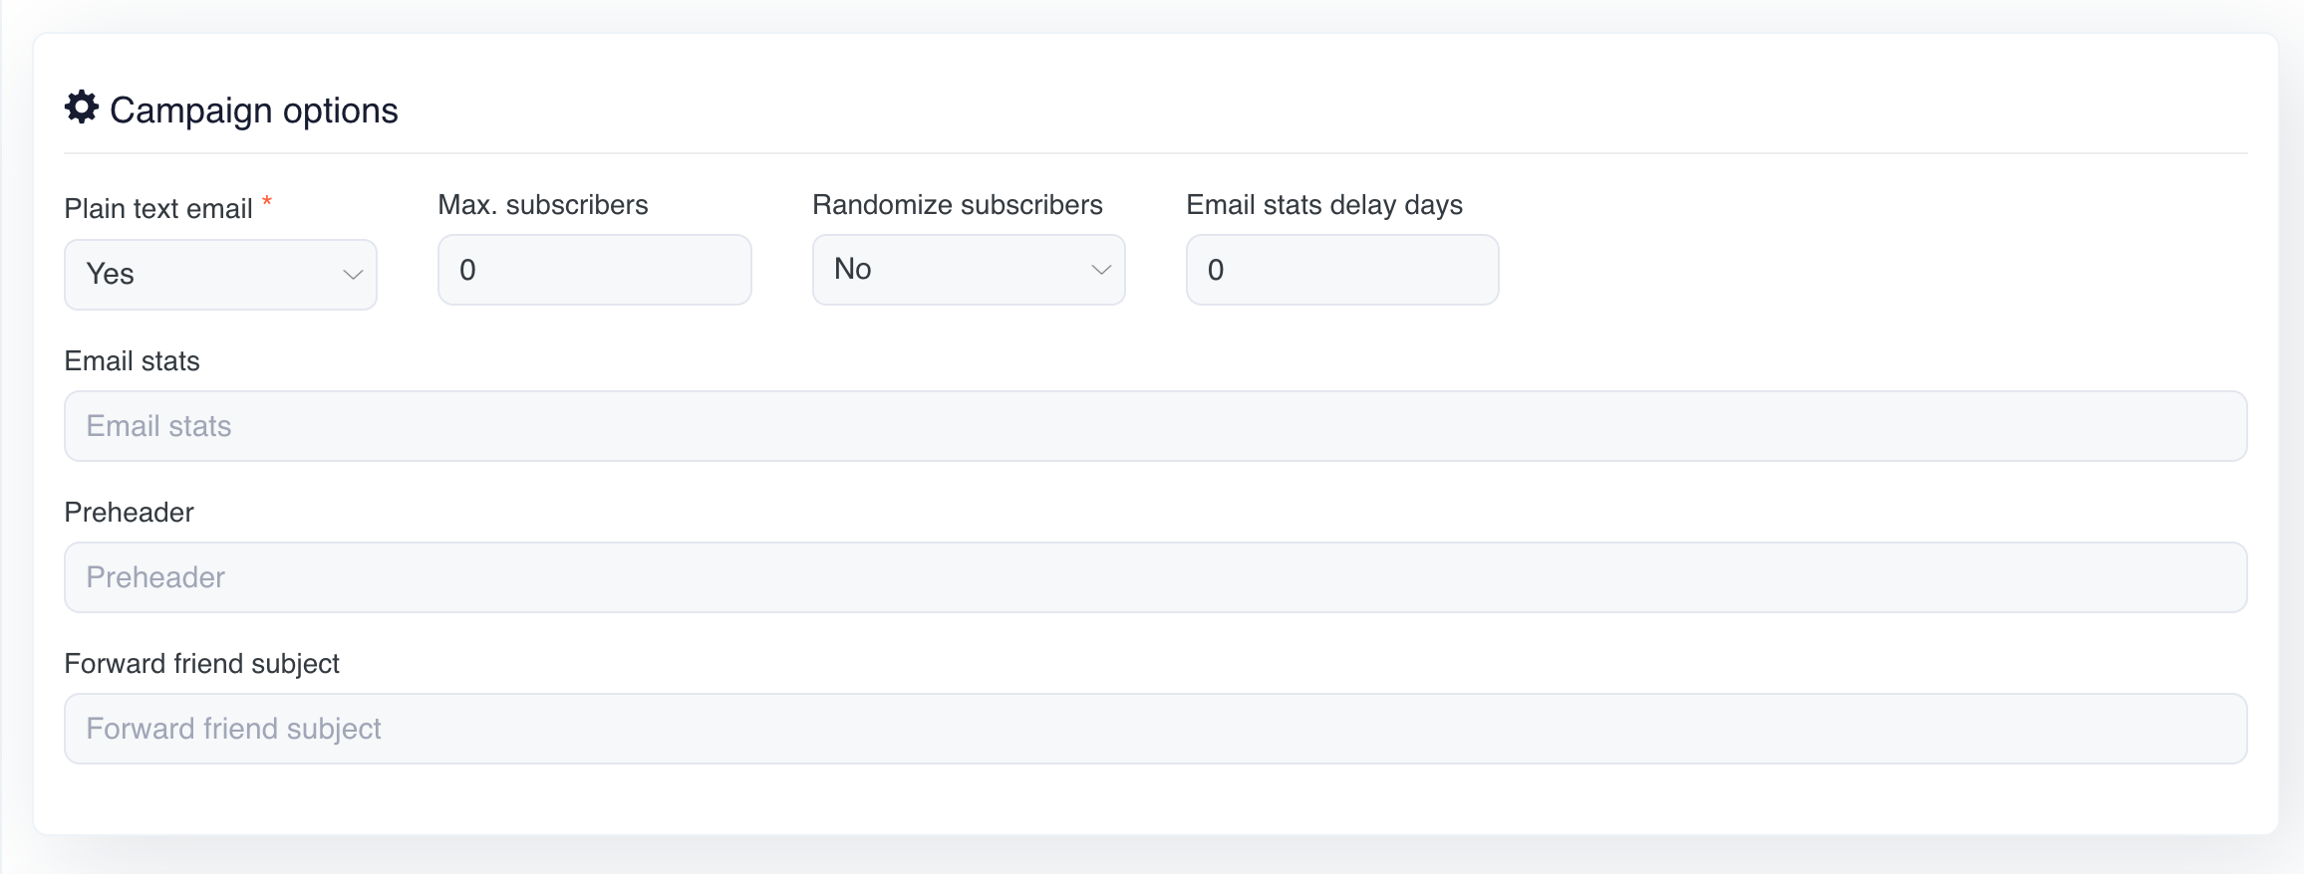Click into the Forward friend subject field

coord(1155,728)
